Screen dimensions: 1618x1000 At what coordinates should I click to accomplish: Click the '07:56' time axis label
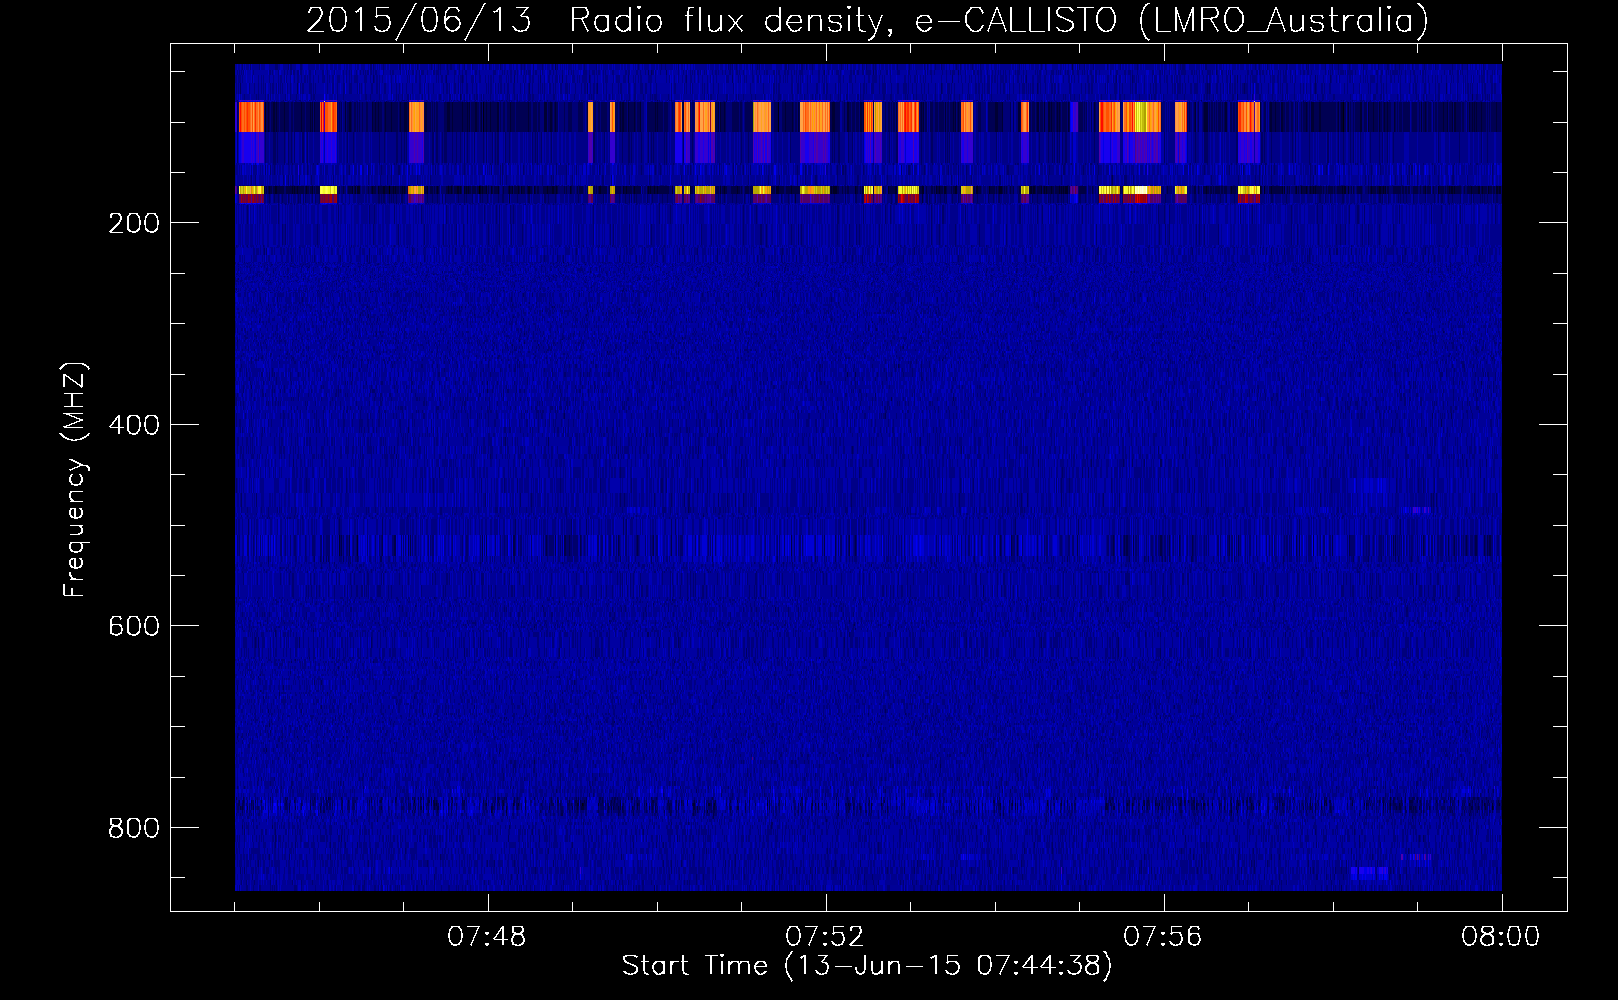pyautogui.click(x=1163, y=937)
